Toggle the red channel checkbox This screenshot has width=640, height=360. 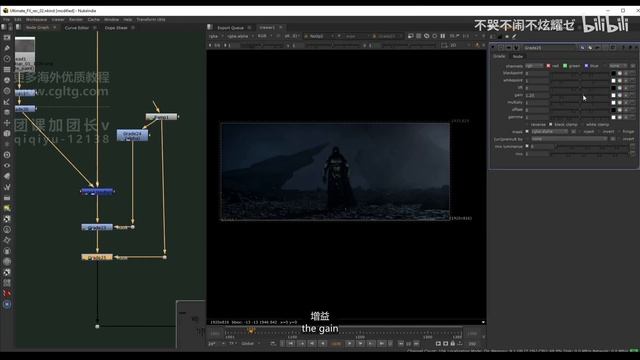[x=548, y=66]
